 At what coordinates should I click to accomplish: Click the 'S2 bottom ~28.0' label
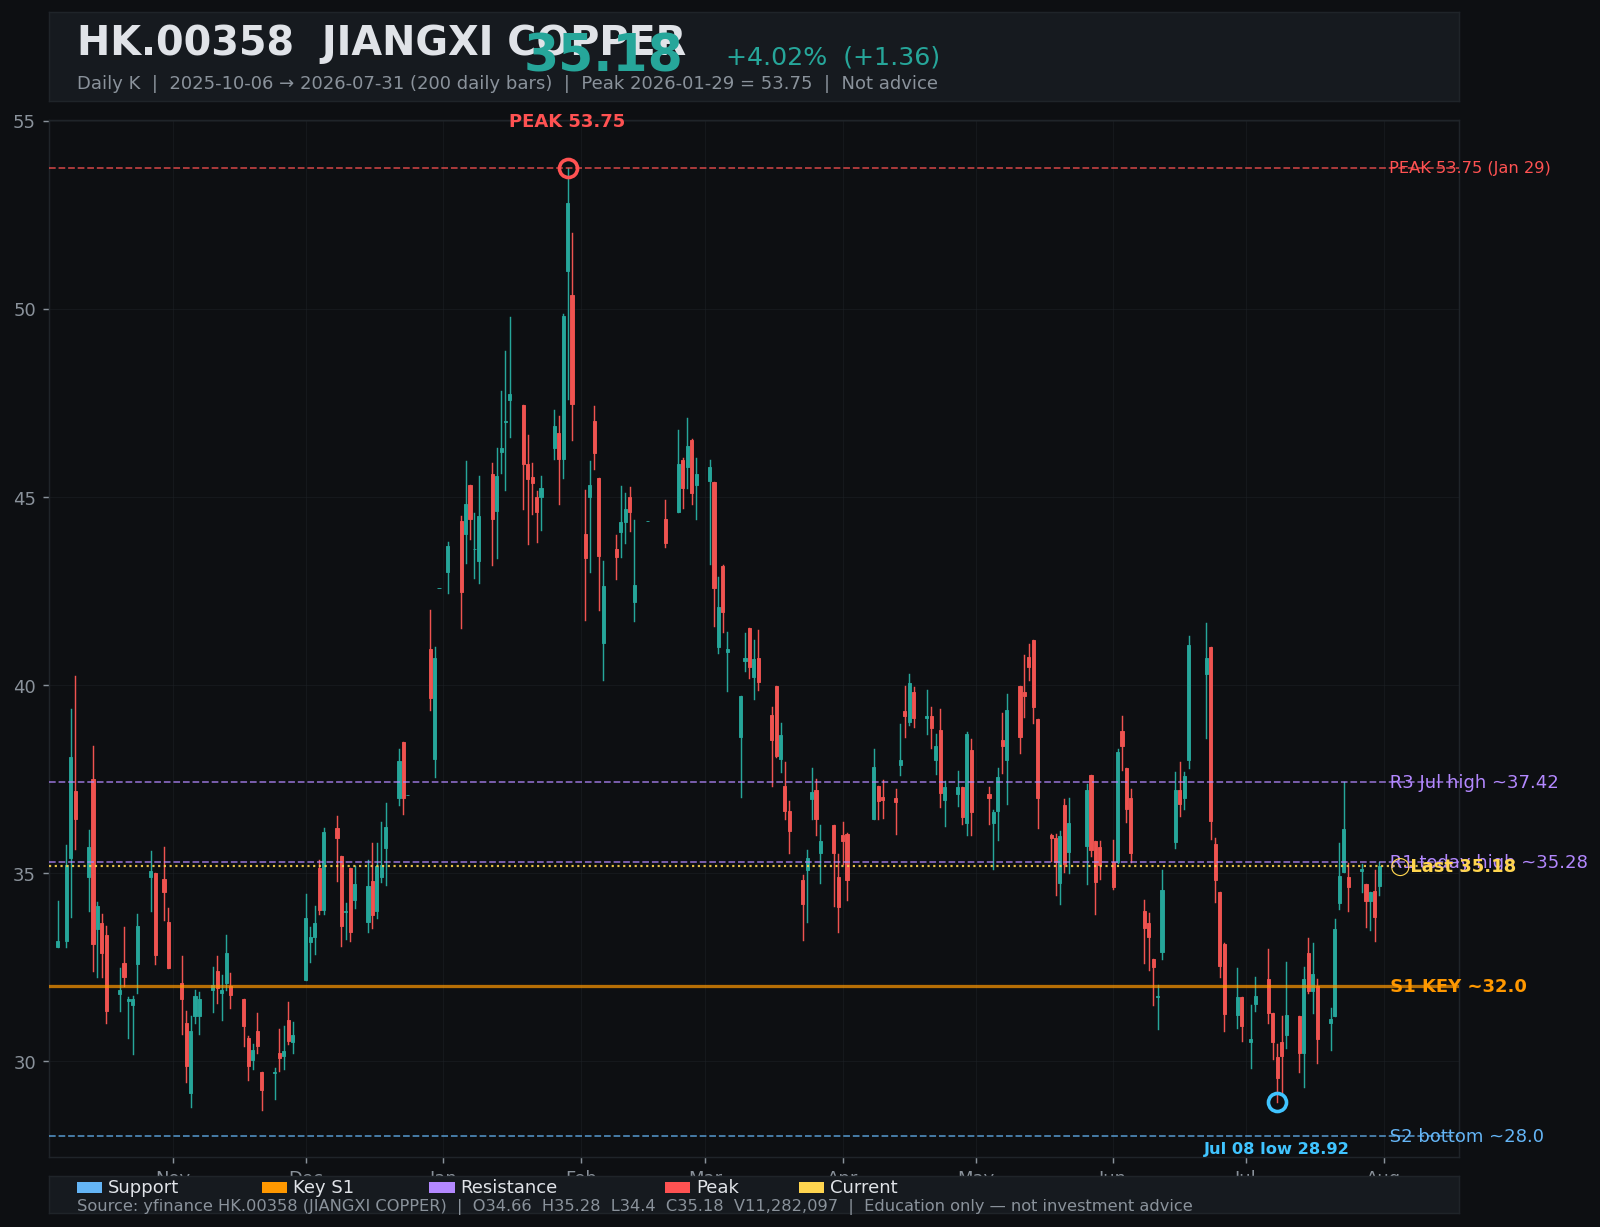pos(1467,1136)
